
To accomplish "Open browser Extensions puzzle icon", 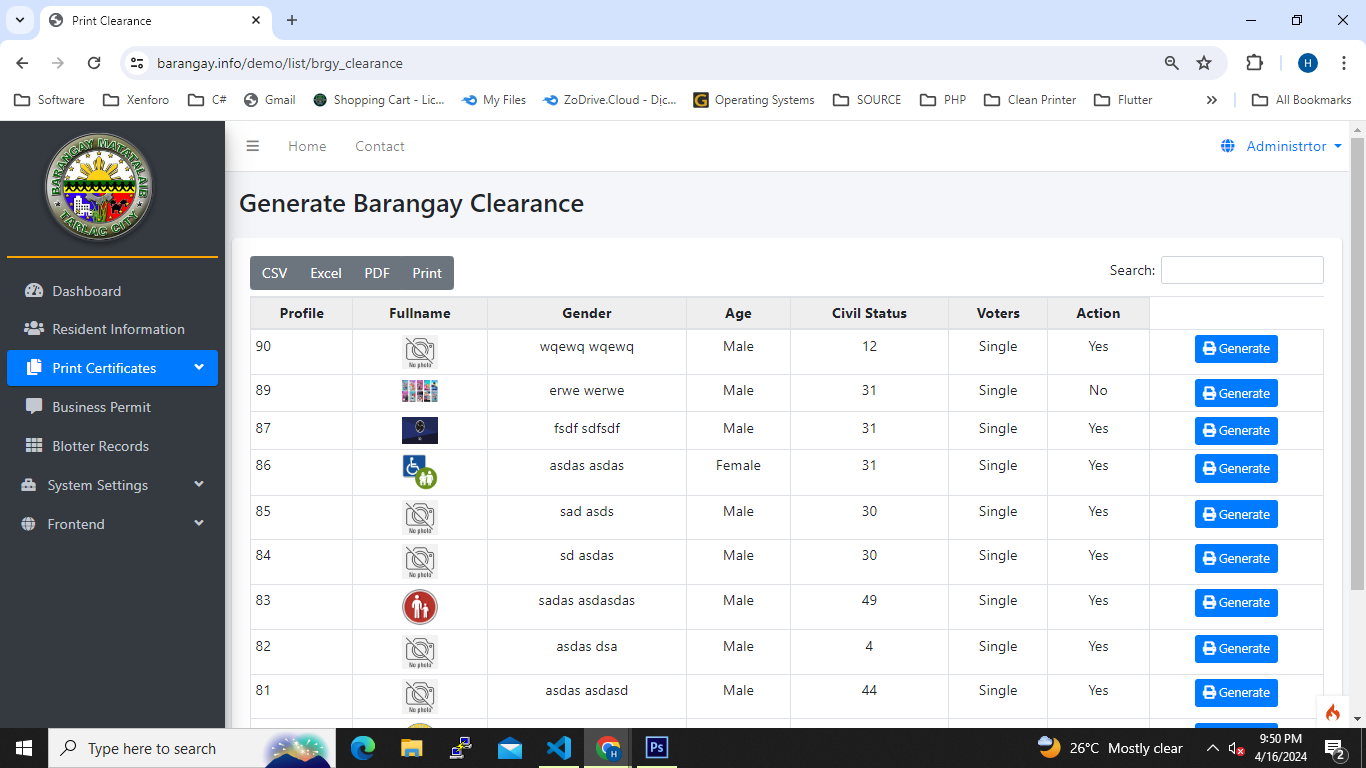I will tap(1254, 63).
